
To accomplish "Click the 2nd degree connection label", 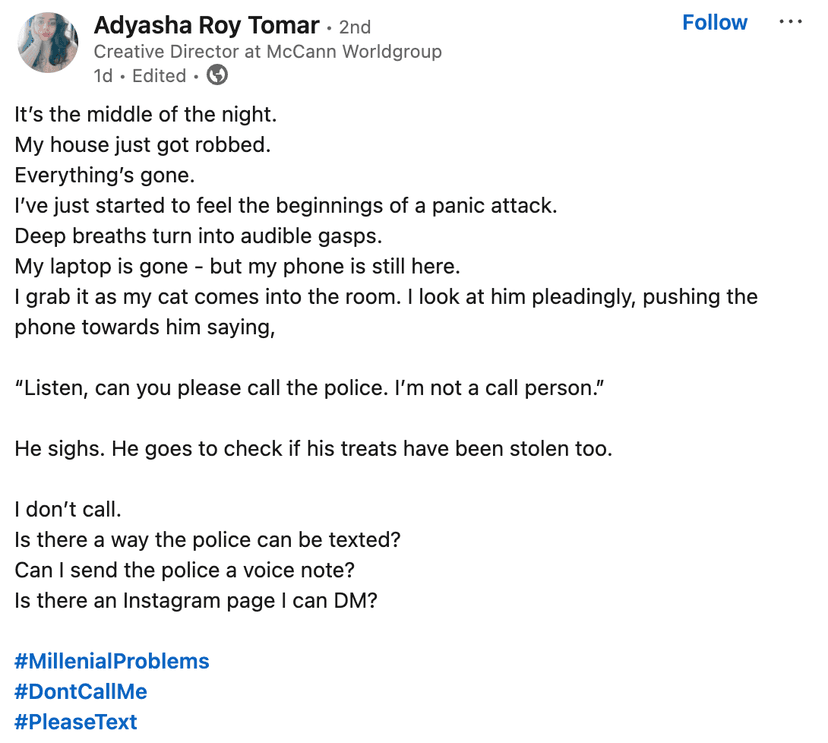I will (355, 27).
